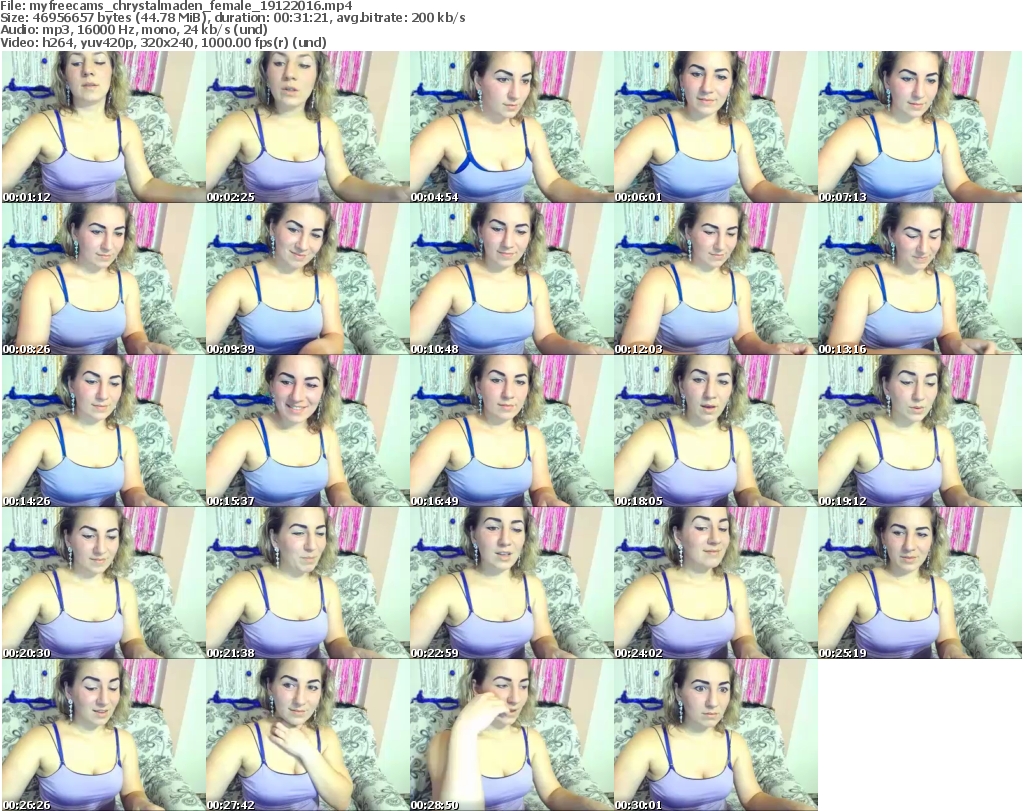The height and width of the screenshot is (811, 1024).
Task: Choose the thumbnail stamped 00:28:50
Action: (x=511, y=735)
